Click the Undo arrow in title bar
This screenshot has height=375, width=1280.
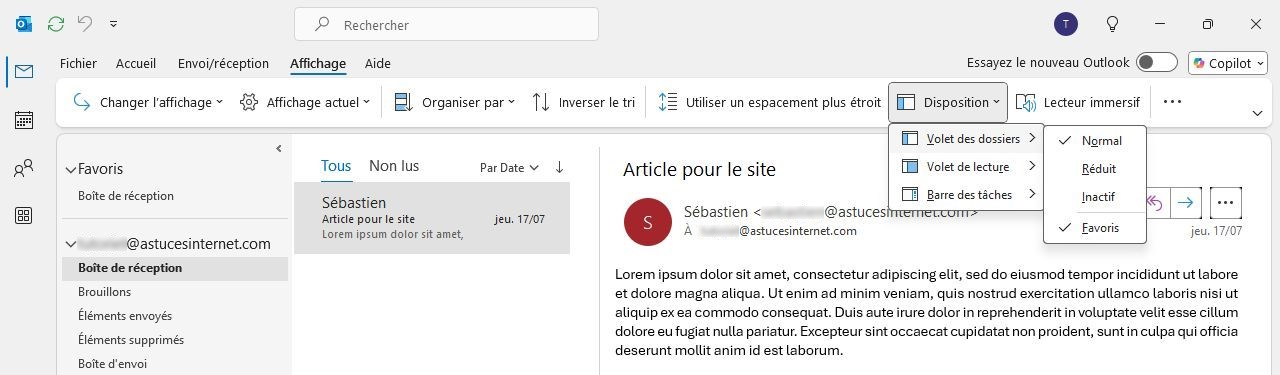(x=86, y=24)
